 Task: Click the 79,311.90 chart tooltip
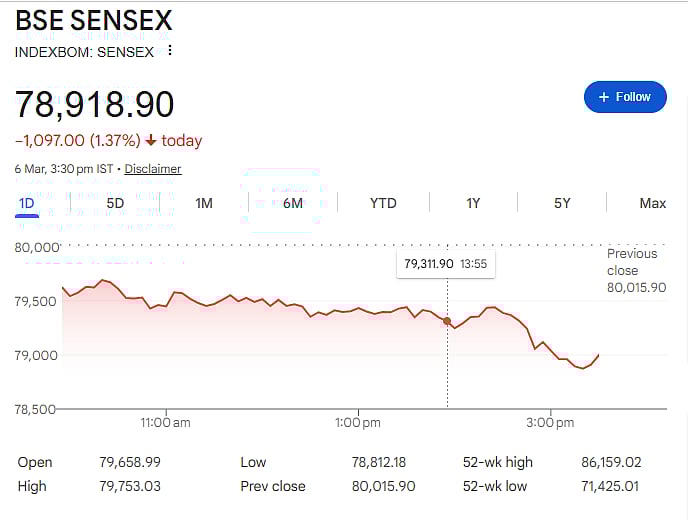coord(446,264)
